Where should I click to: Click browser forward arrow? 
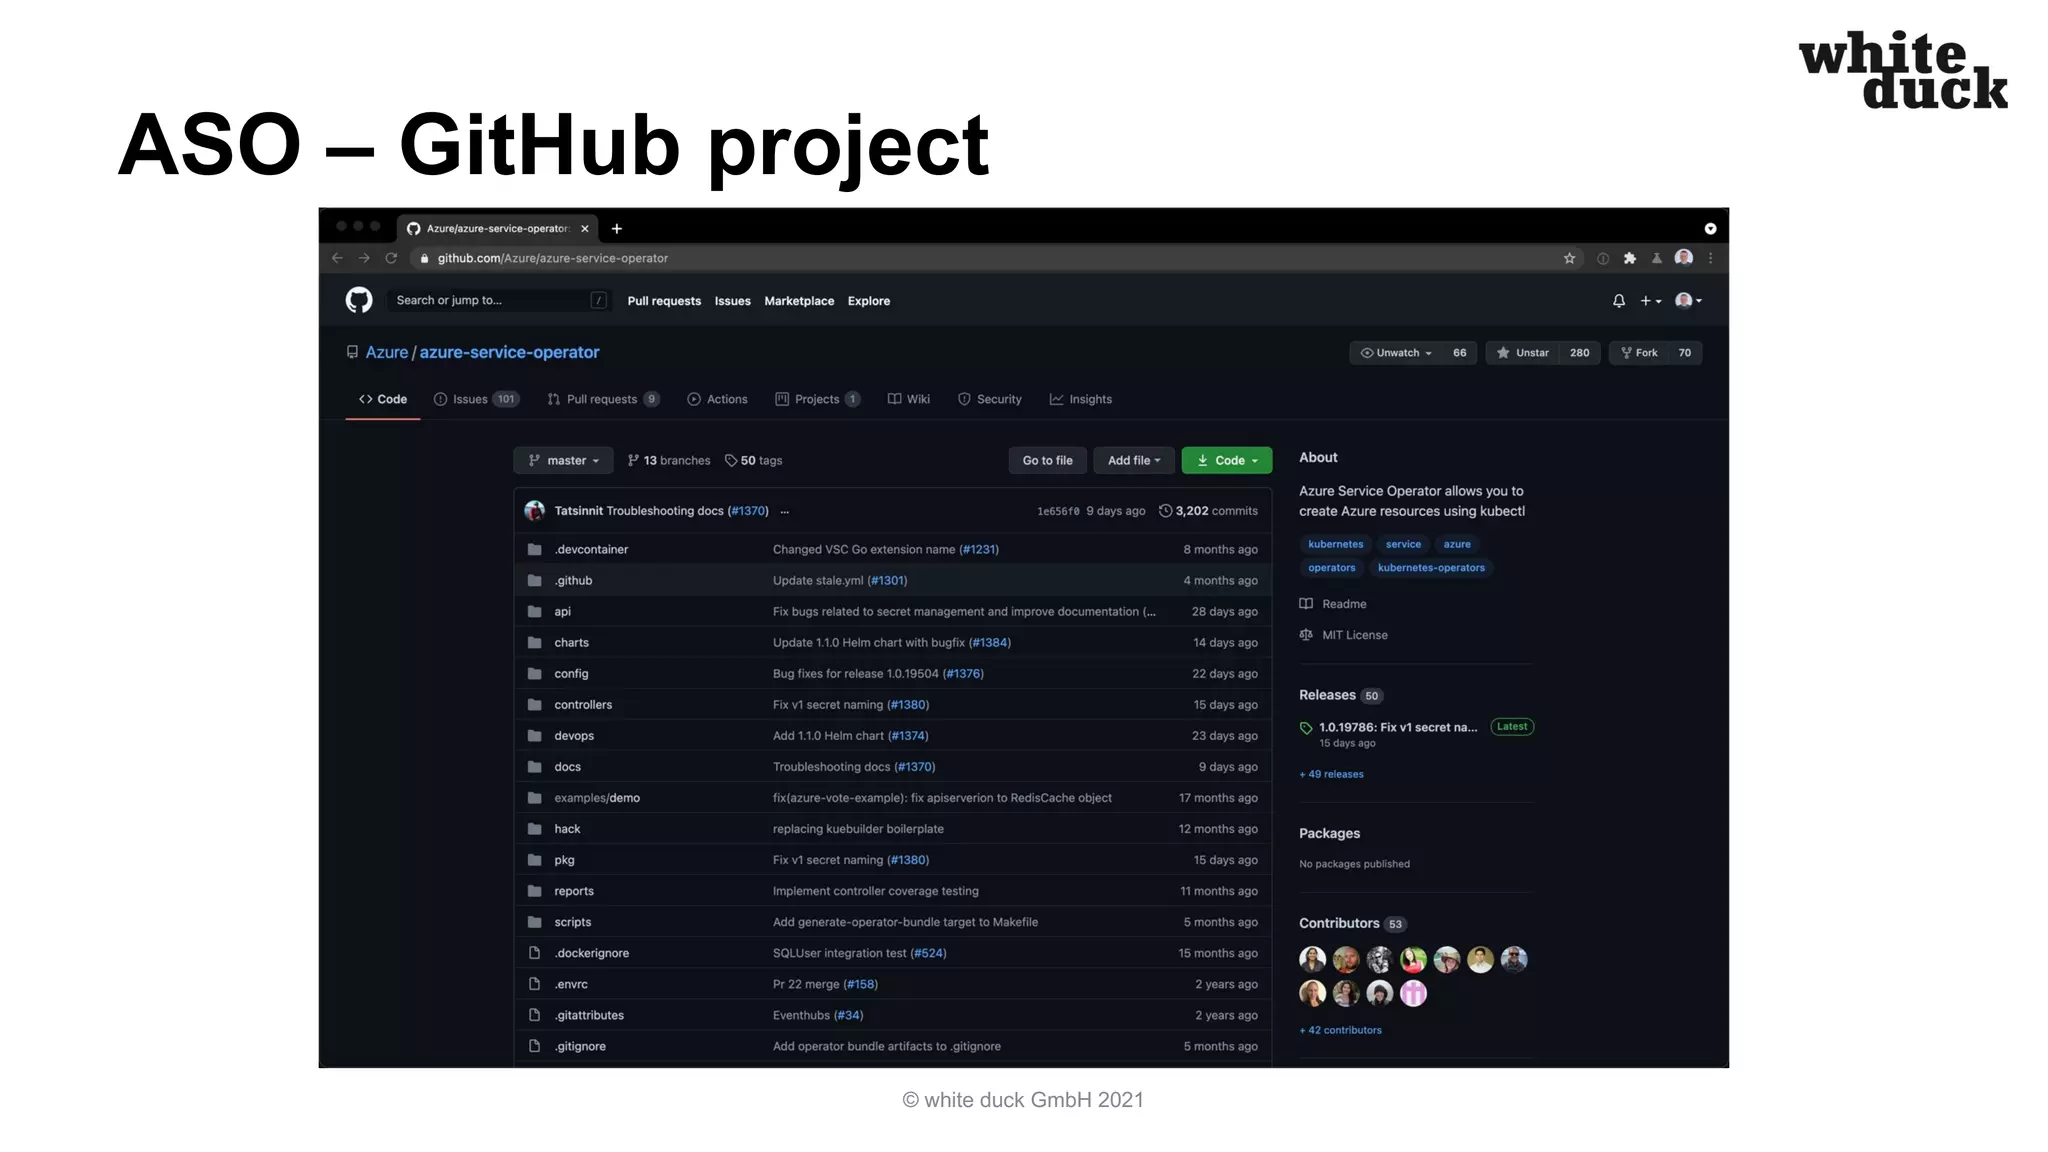tap(364, 258)
